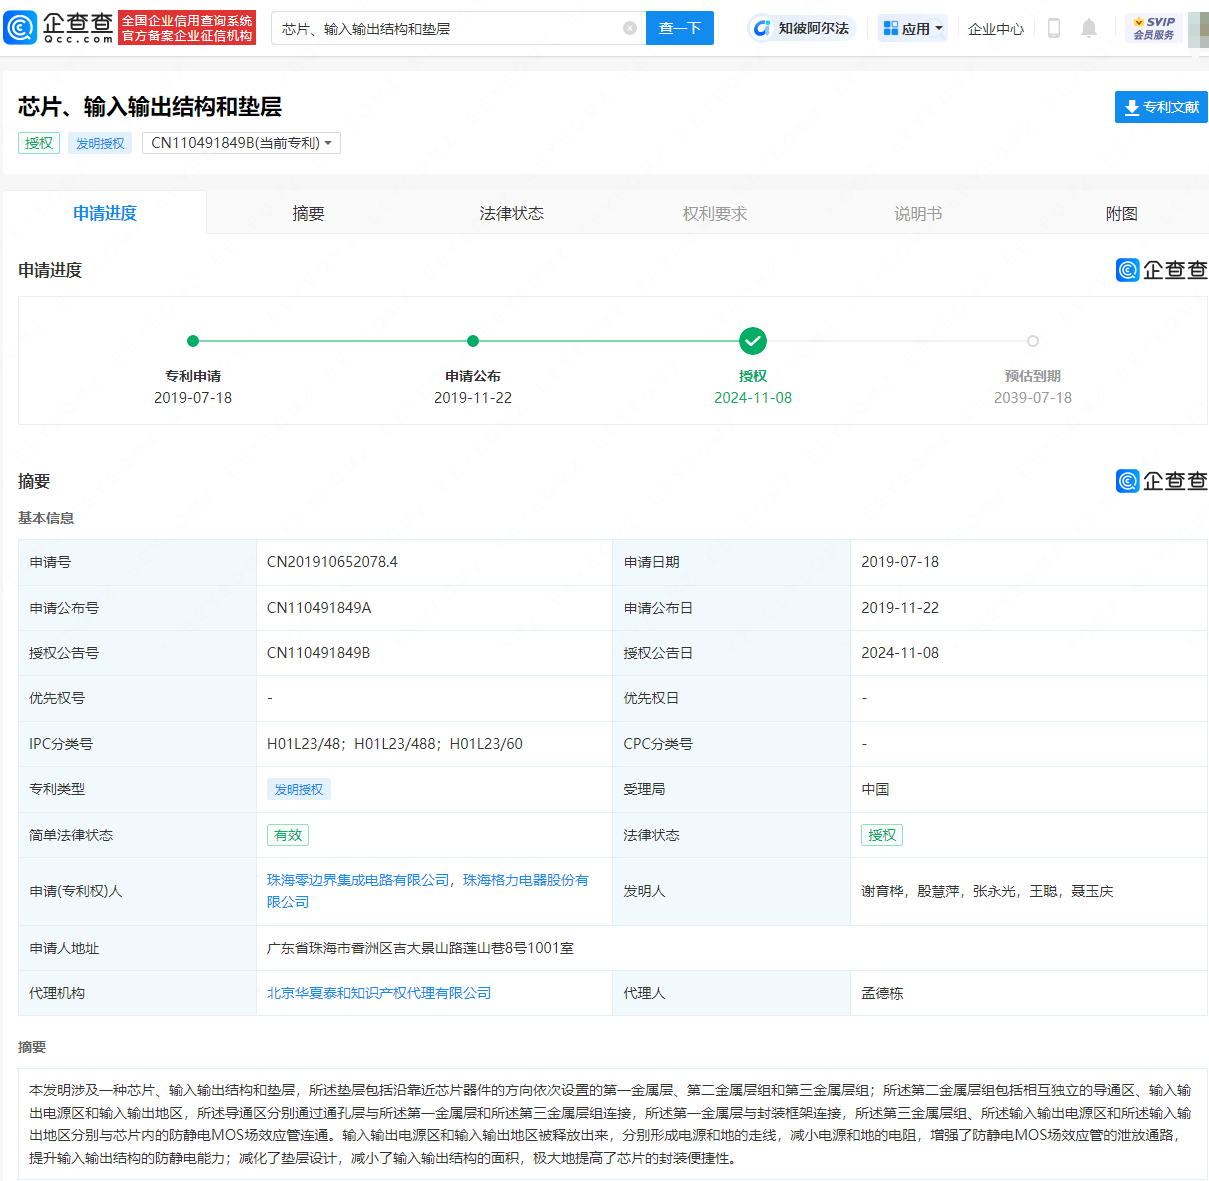The width and height of the screenshot is (1209, 1181).
Task: Open notifications bell icon
Action: pyautogui.click(x=1089, y=28)
